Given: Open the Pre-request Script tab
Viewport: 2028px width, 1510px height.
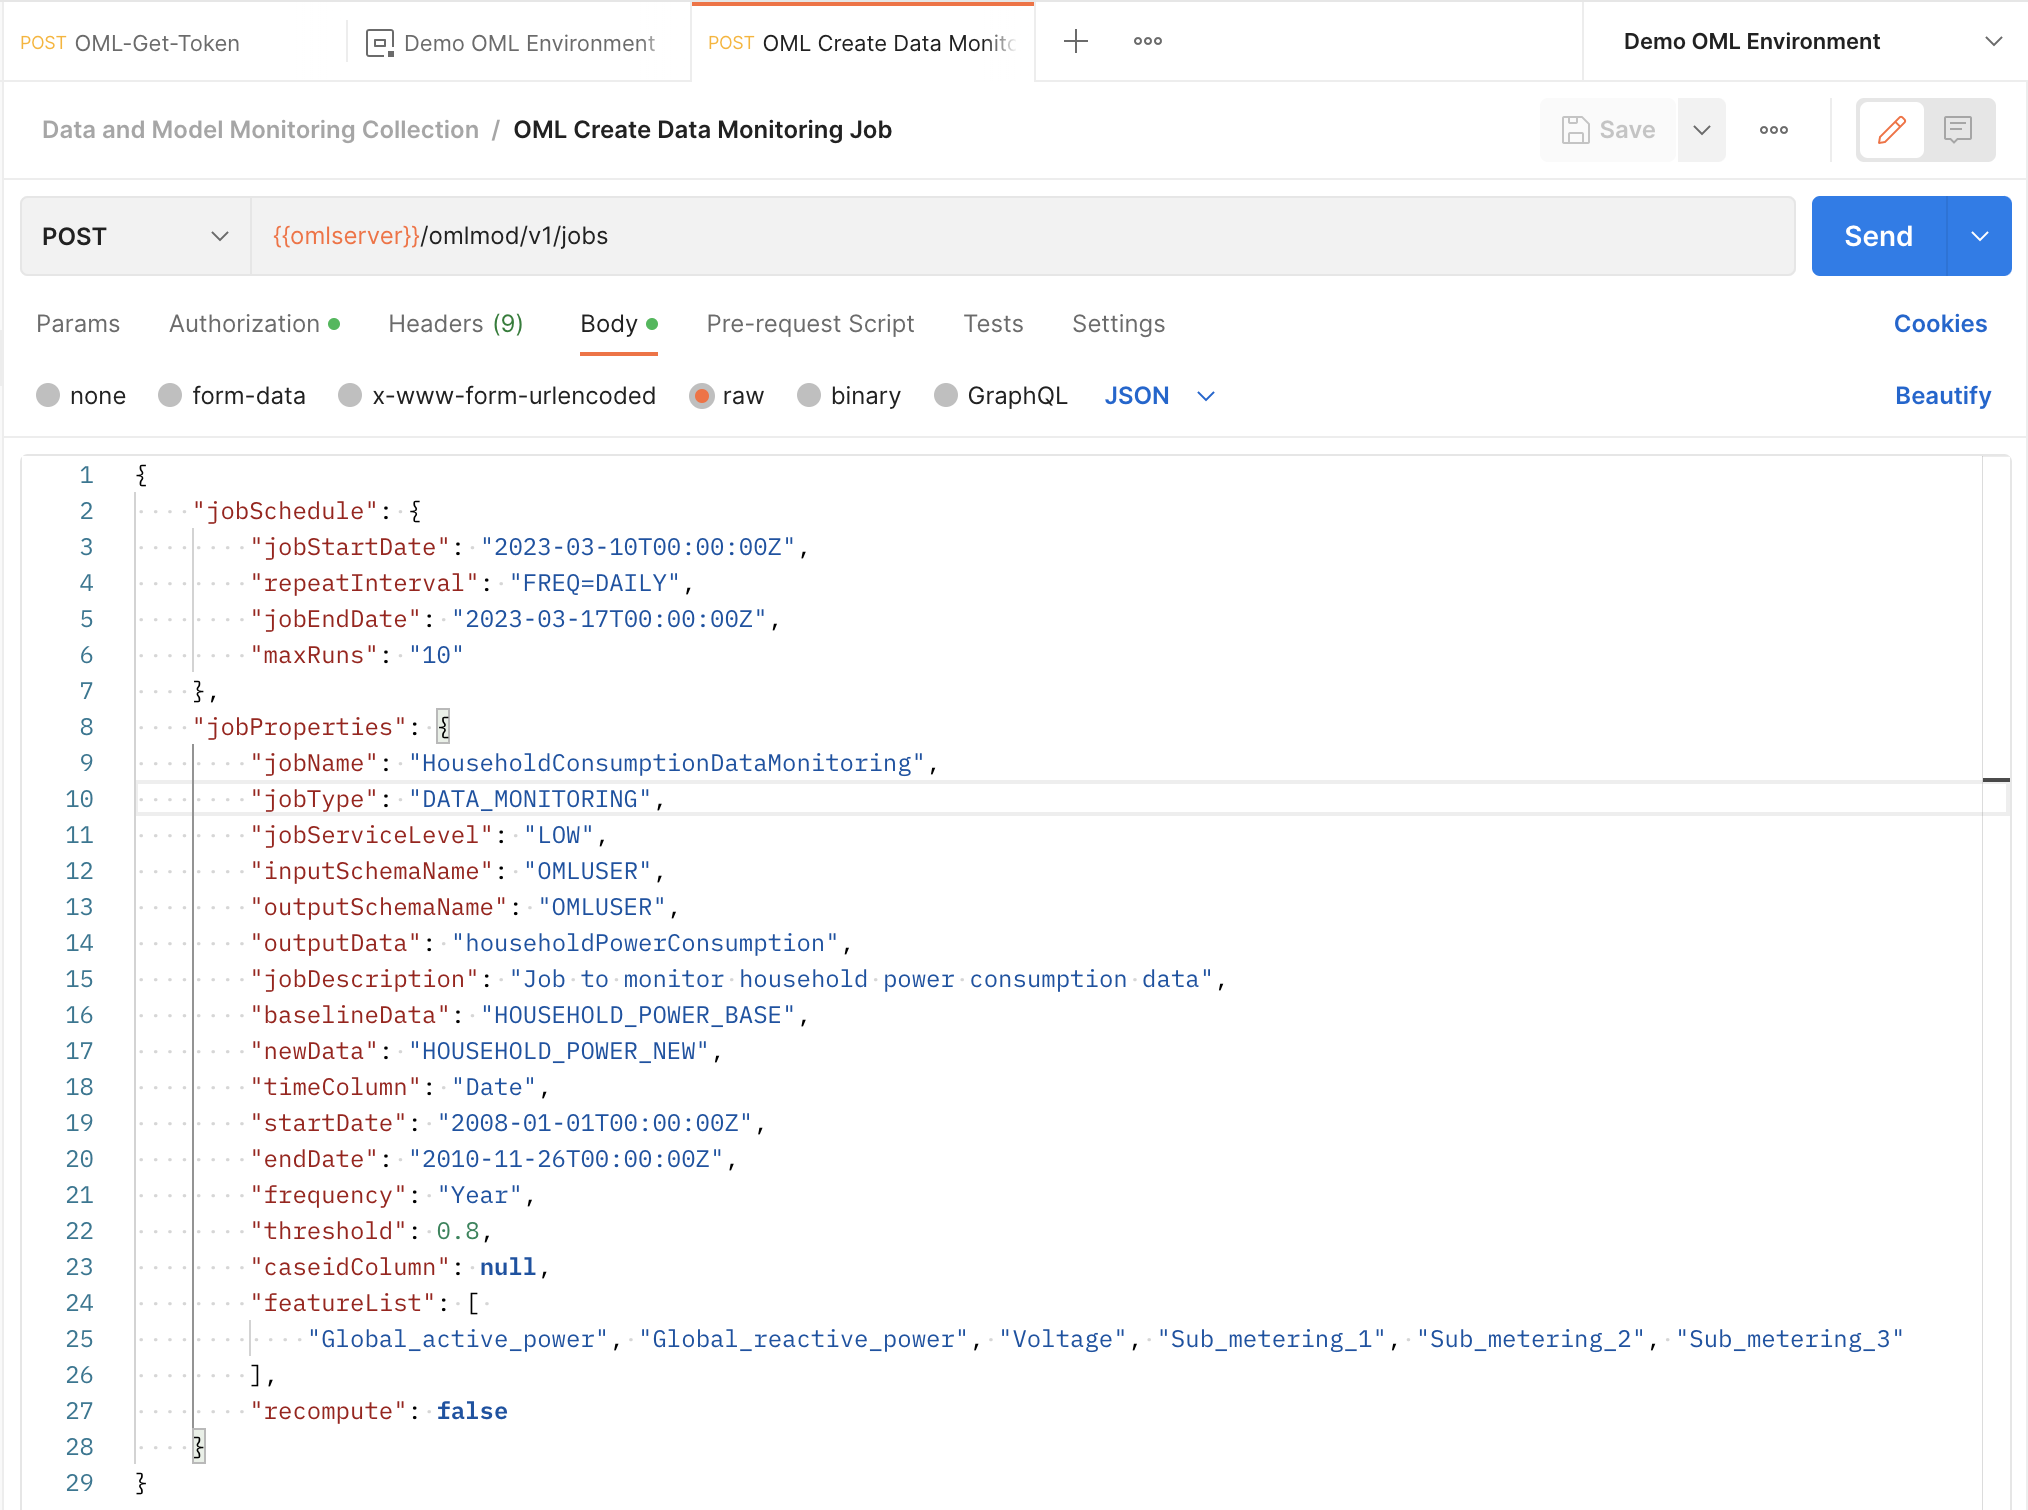Looking at the screenshot, I should point(810,324).
